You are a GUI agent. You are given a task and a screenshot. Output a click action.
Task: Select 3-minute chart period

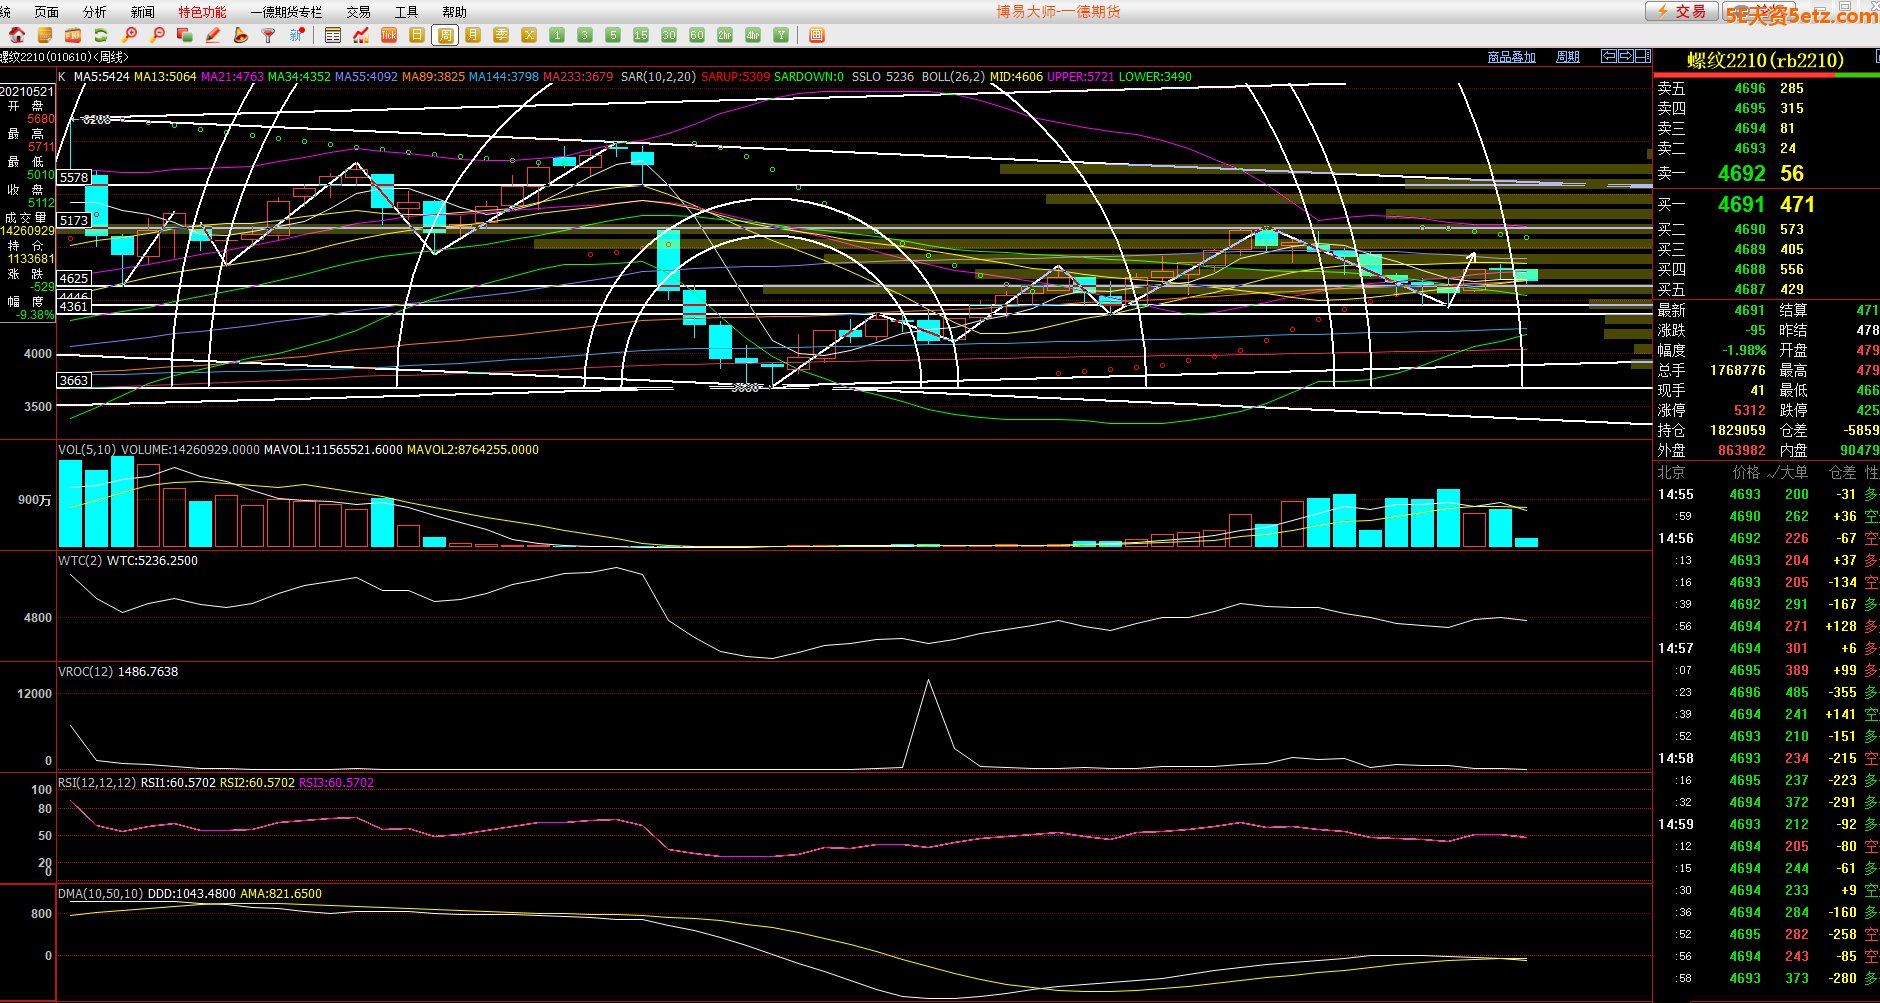[x=585, y=35]
